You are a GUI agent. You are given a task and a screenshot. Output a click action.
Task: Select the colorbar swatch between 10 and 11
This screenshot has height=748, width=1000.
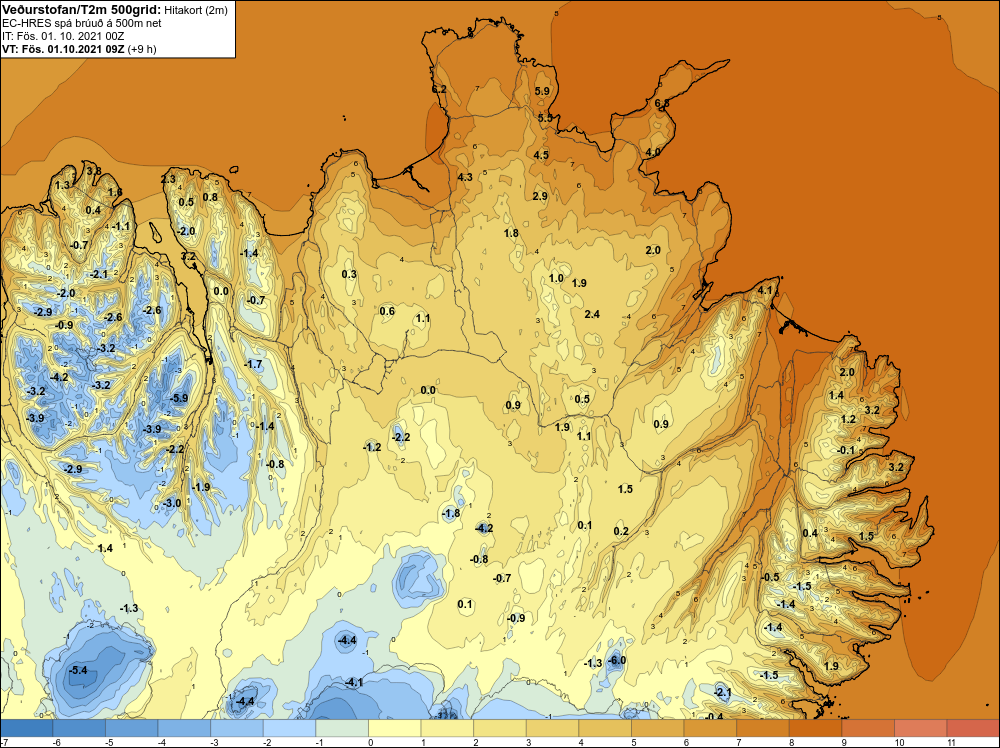click(921, 728)
